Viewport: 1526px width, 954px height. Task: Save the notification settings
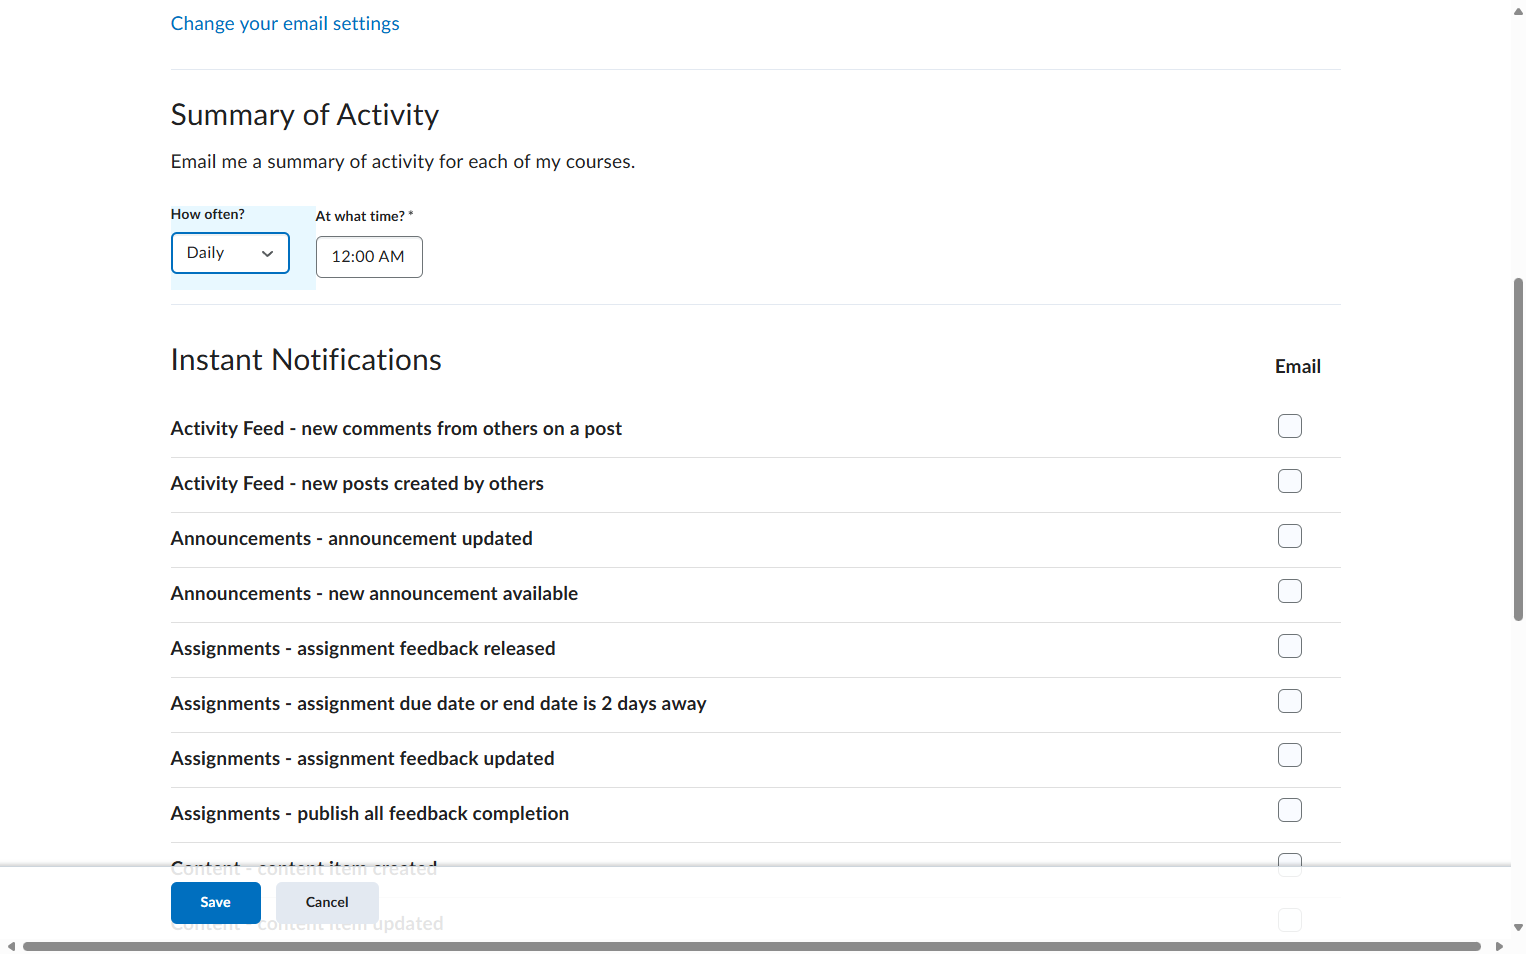pyautogui.click(x=216, y=903)
